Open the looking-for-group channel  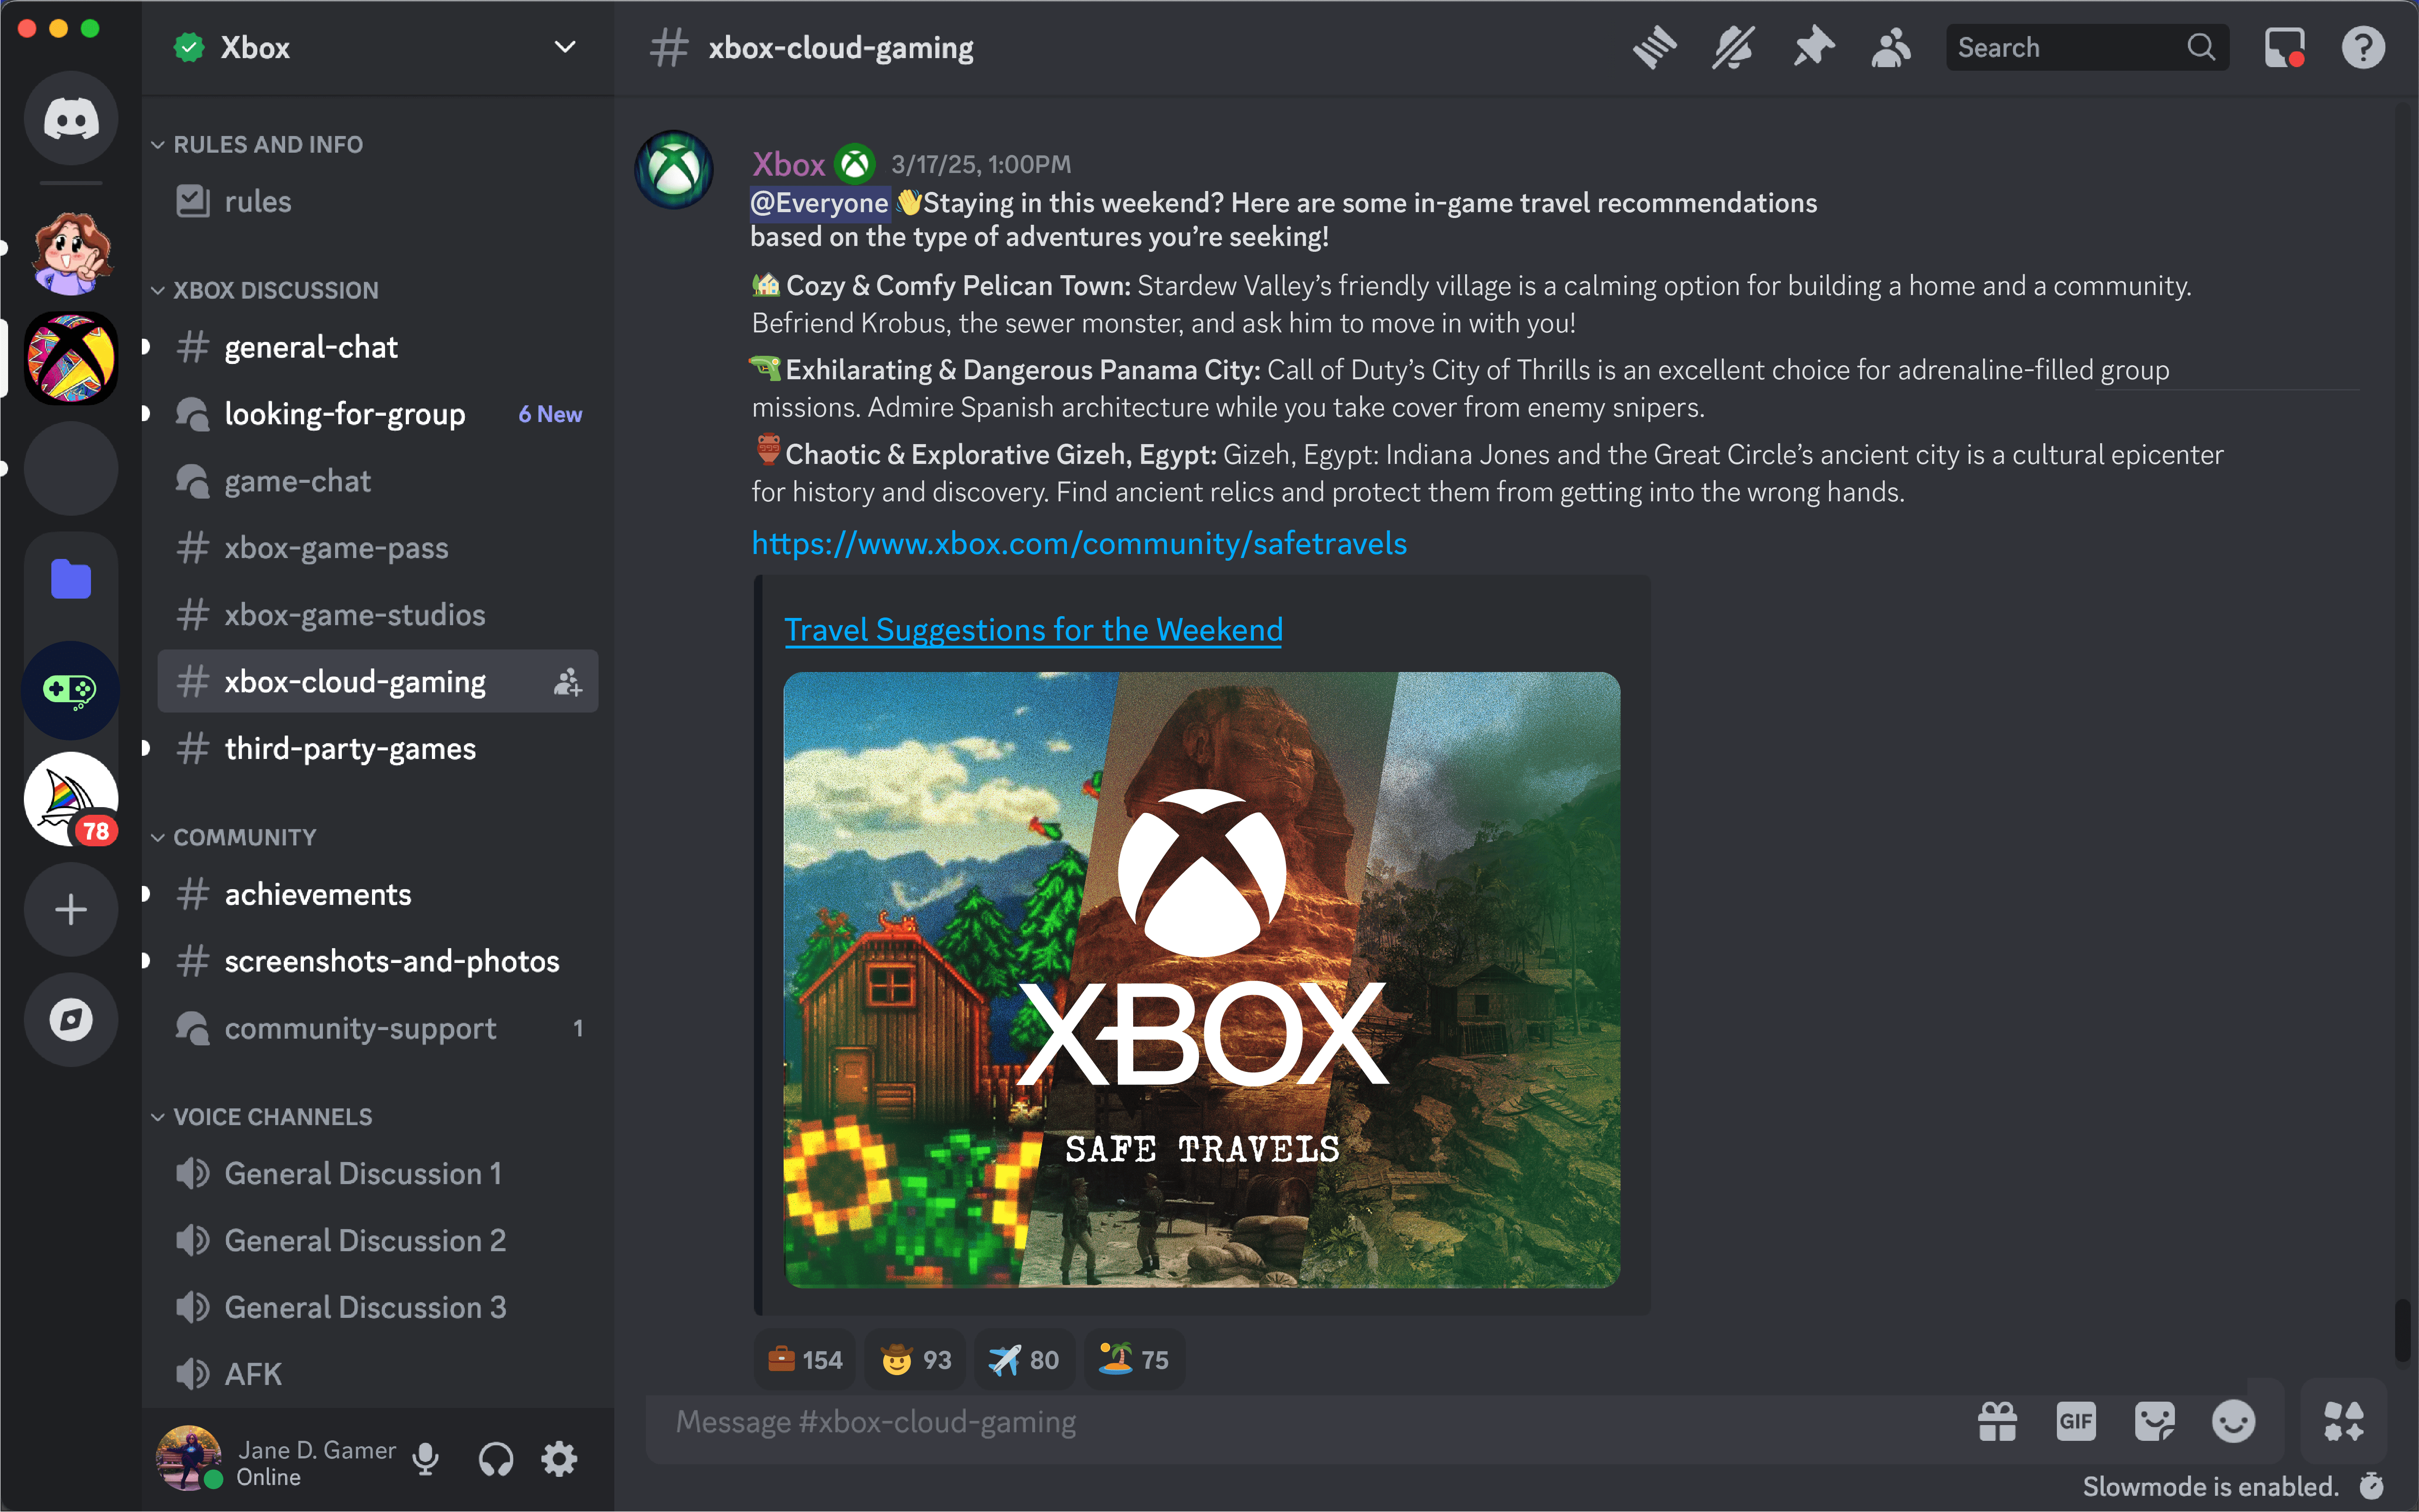coord(344,414)
